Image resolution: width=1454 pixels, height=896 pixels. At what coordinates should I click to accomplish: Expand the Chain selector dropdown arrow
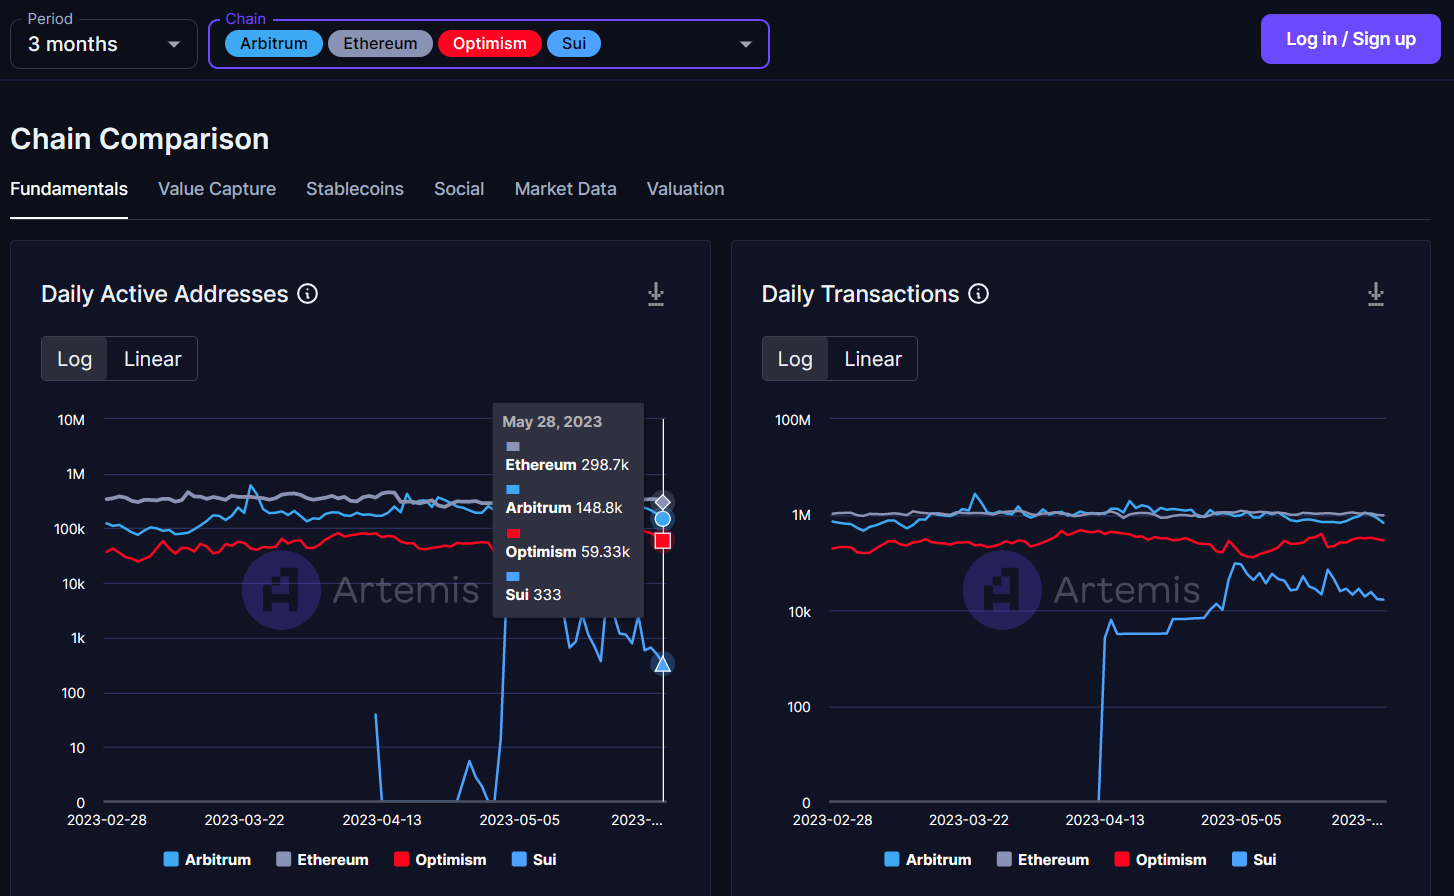click(x=745, y=44)
